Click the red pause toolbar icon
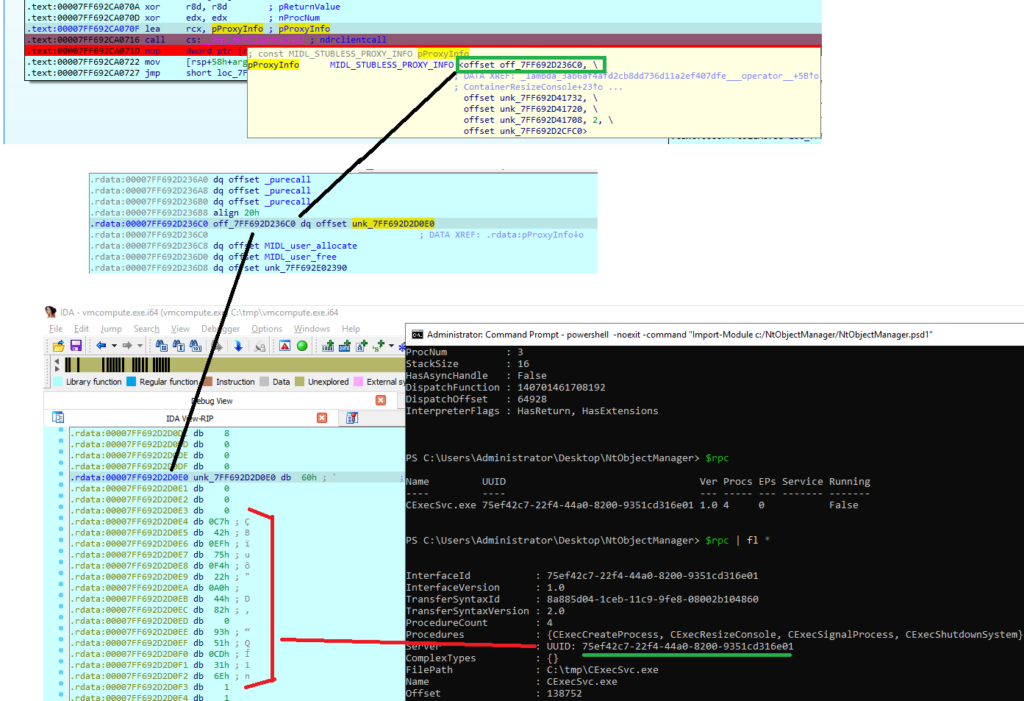1024x701 pixels. pos(285,345)
